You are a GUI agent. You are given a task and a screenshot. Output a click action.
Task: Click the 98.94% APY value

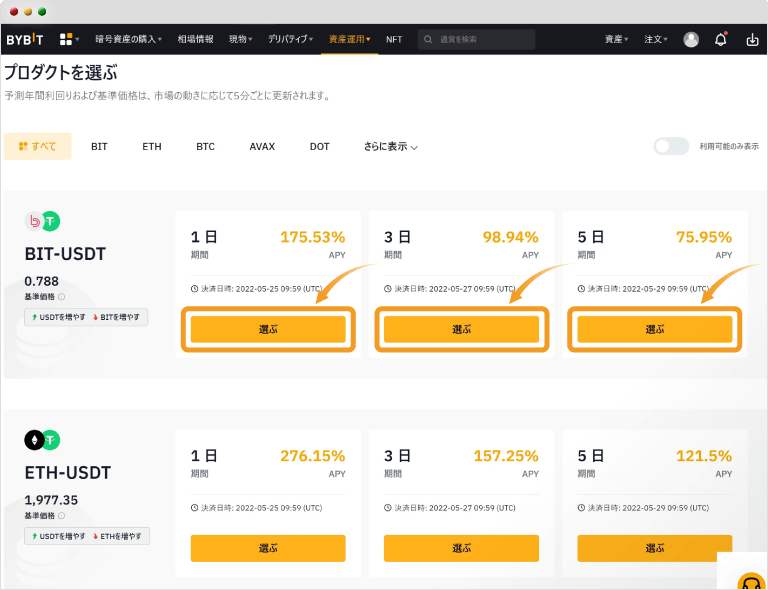[x=510, y=237]
